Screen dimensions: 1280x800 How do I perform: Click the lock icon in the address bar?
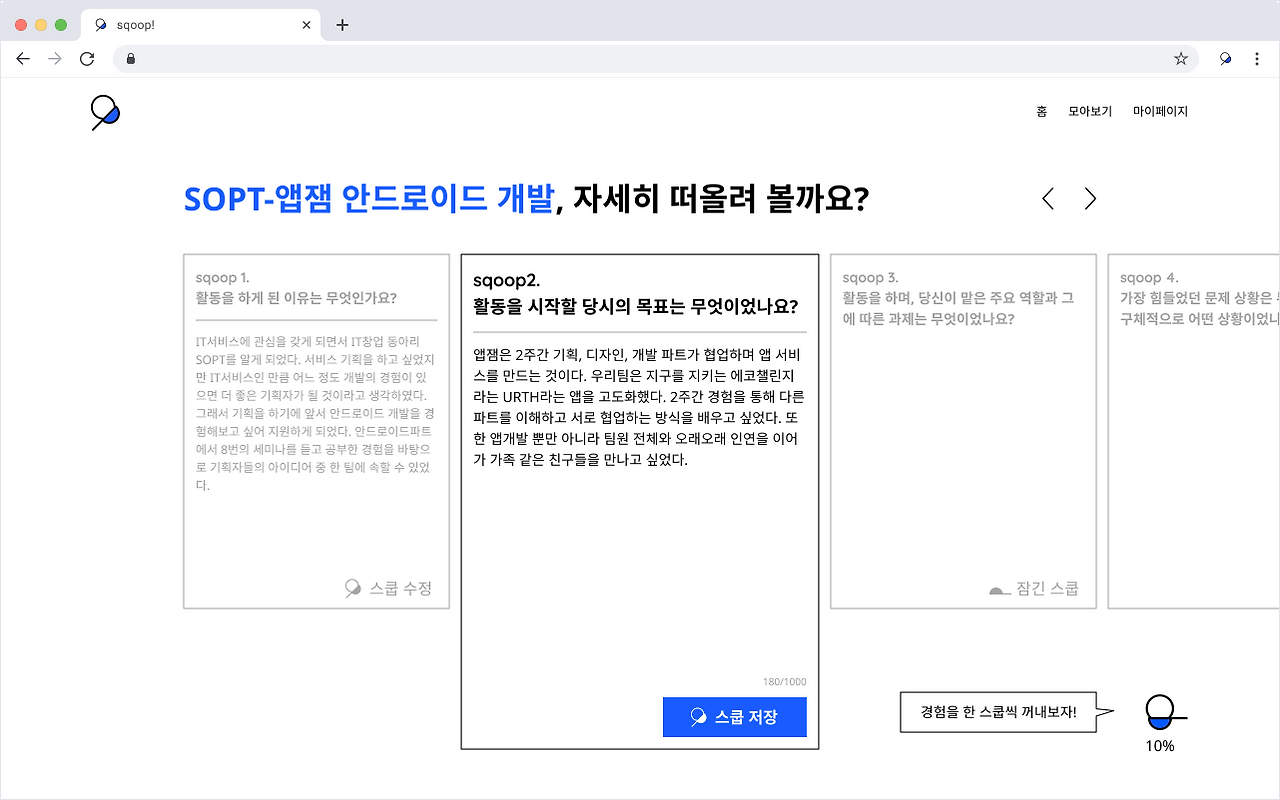131,59
